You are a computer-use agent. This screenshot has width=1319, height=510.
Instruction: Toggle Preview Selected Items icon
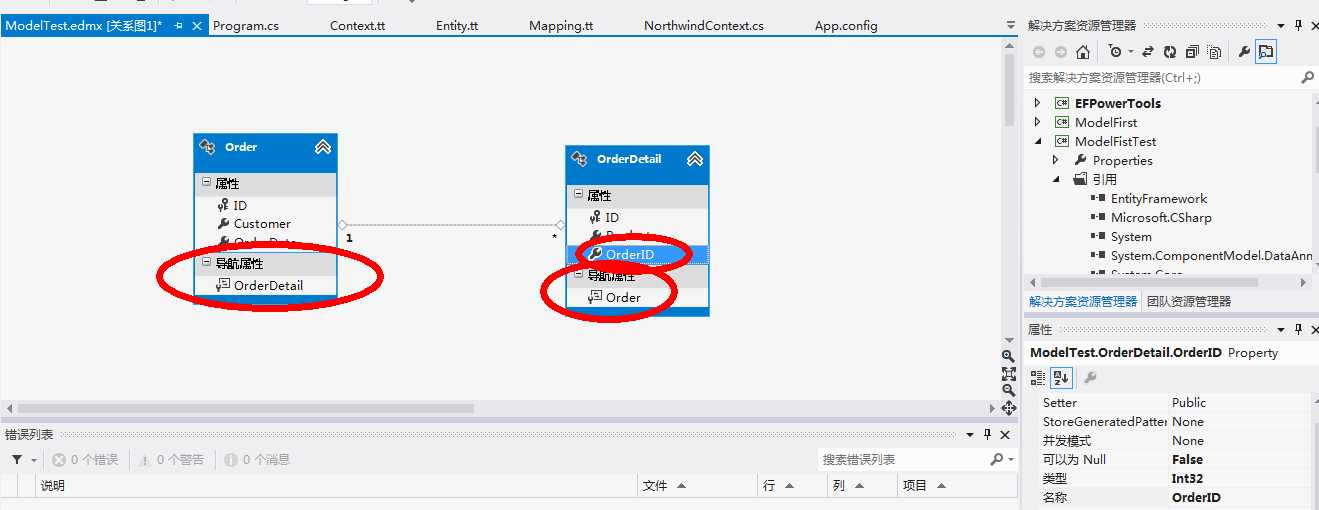[x=1266, y=52]
